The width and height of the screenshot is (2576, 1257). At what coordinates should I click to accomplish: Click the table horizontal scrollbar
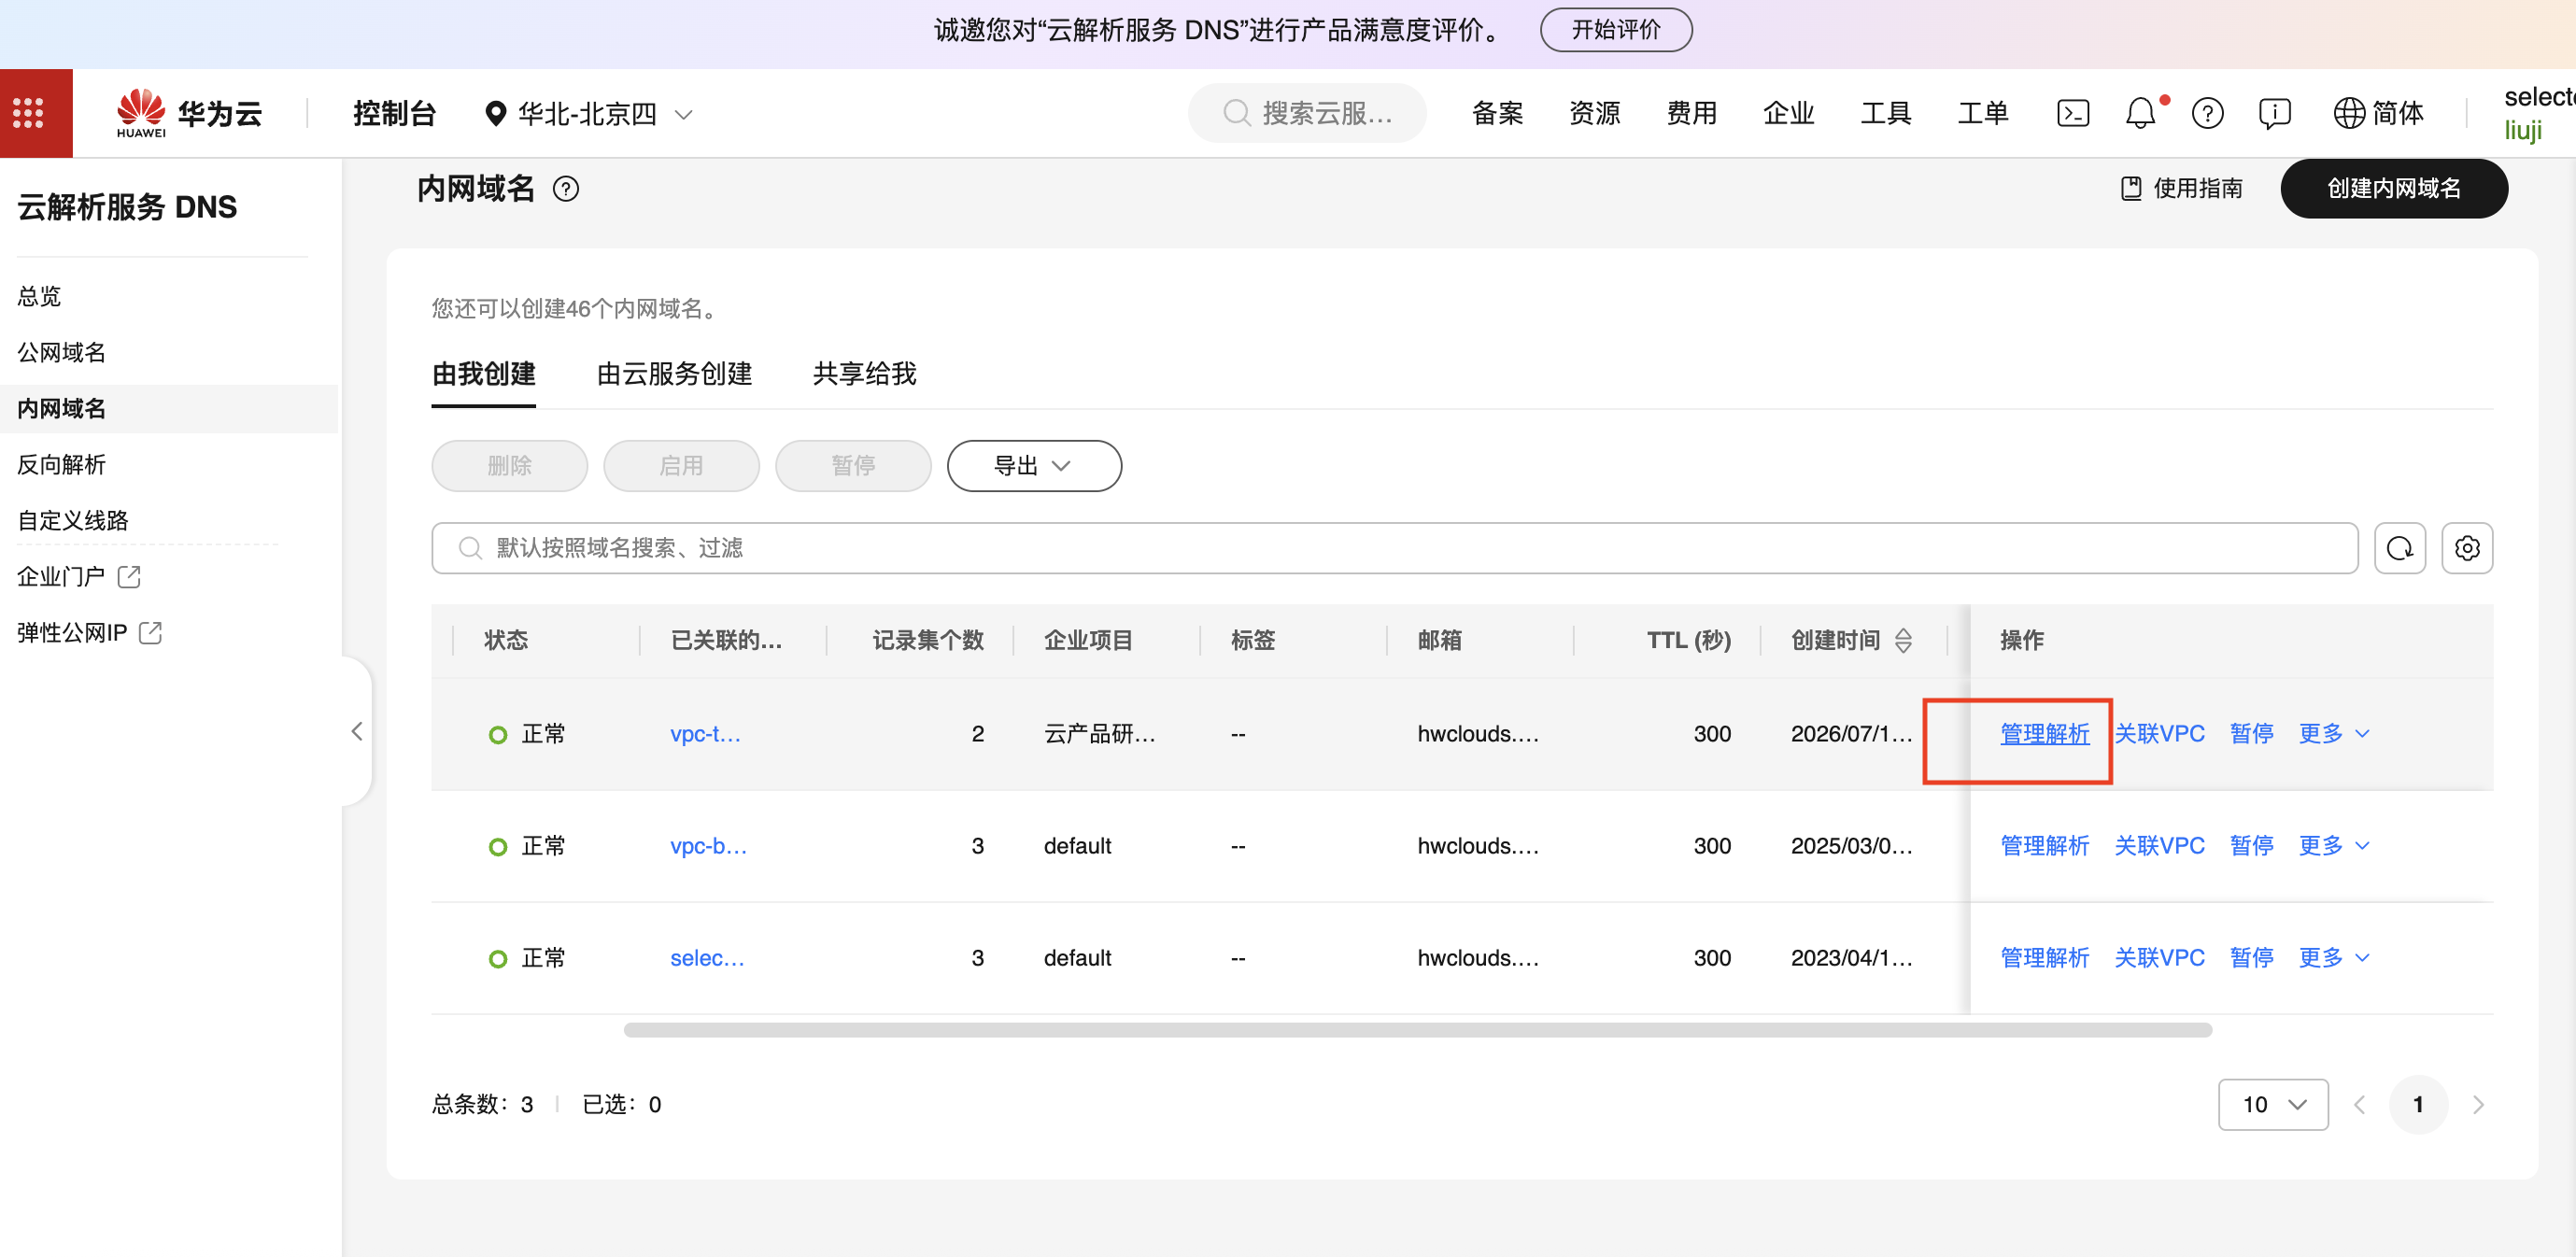(1417, 1030)
